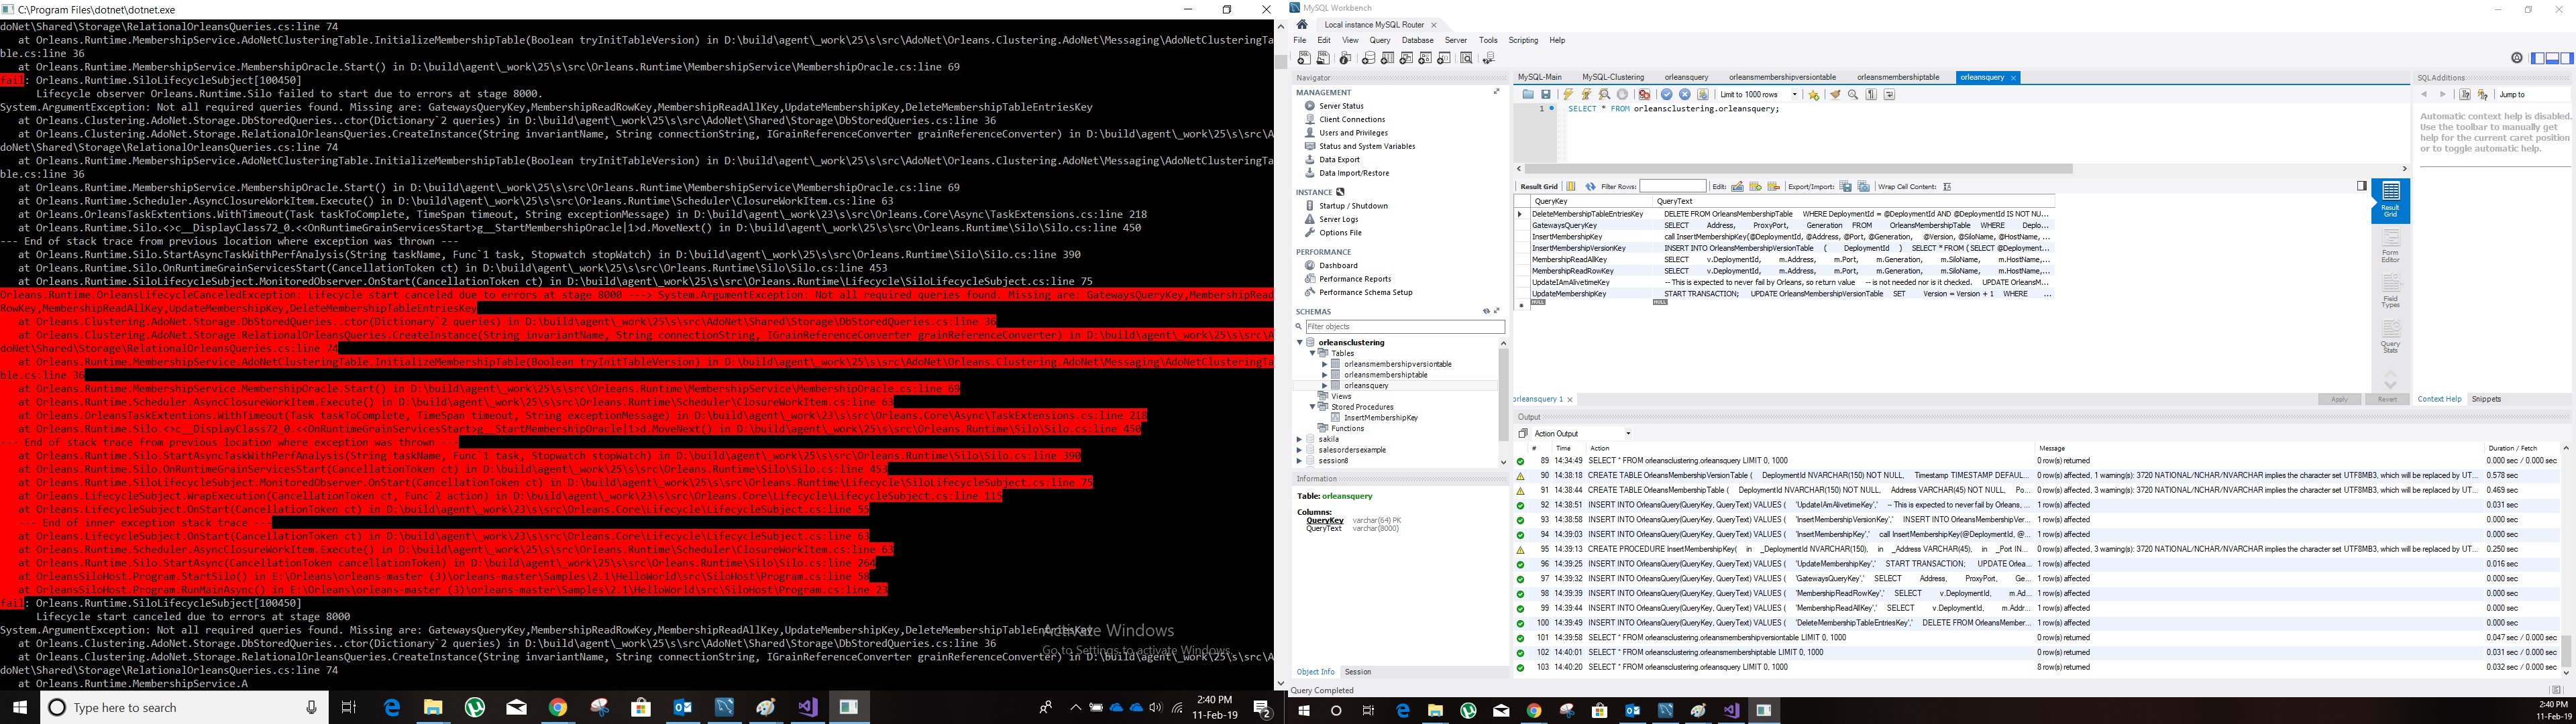Viewport: 2576px width, 724px height.
Task: Toggle Wrap Cell Content in result grid
Action: tap(1947, 186)
